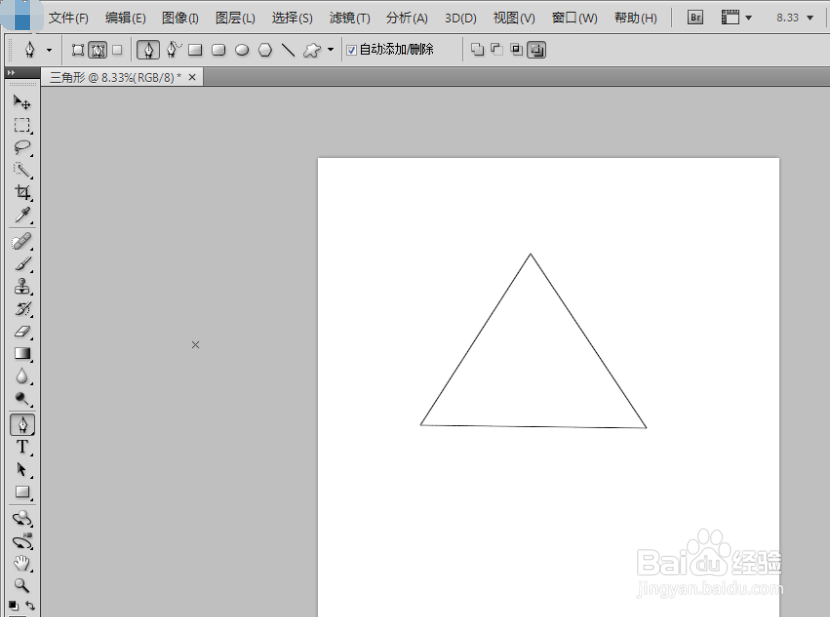Open the 窗口 (Window) menu
Viewport: 830px width, 617px height.
574,17
